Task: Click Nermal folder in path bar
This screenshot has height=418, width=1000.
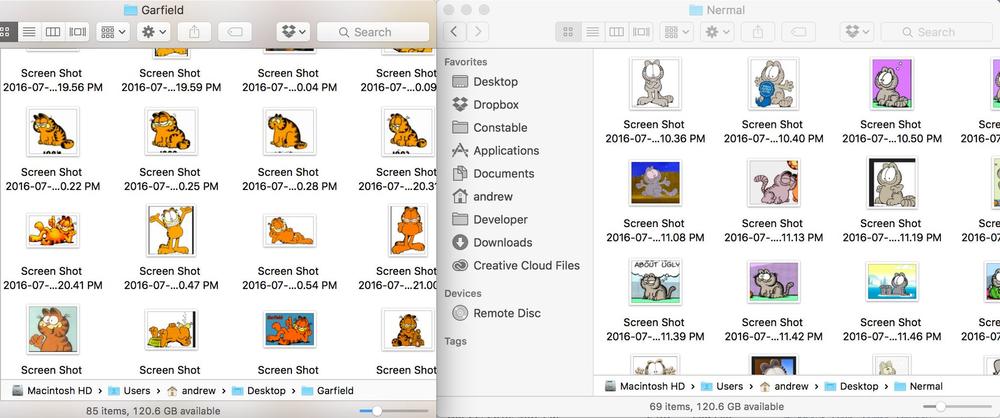Action: point(919,386)
